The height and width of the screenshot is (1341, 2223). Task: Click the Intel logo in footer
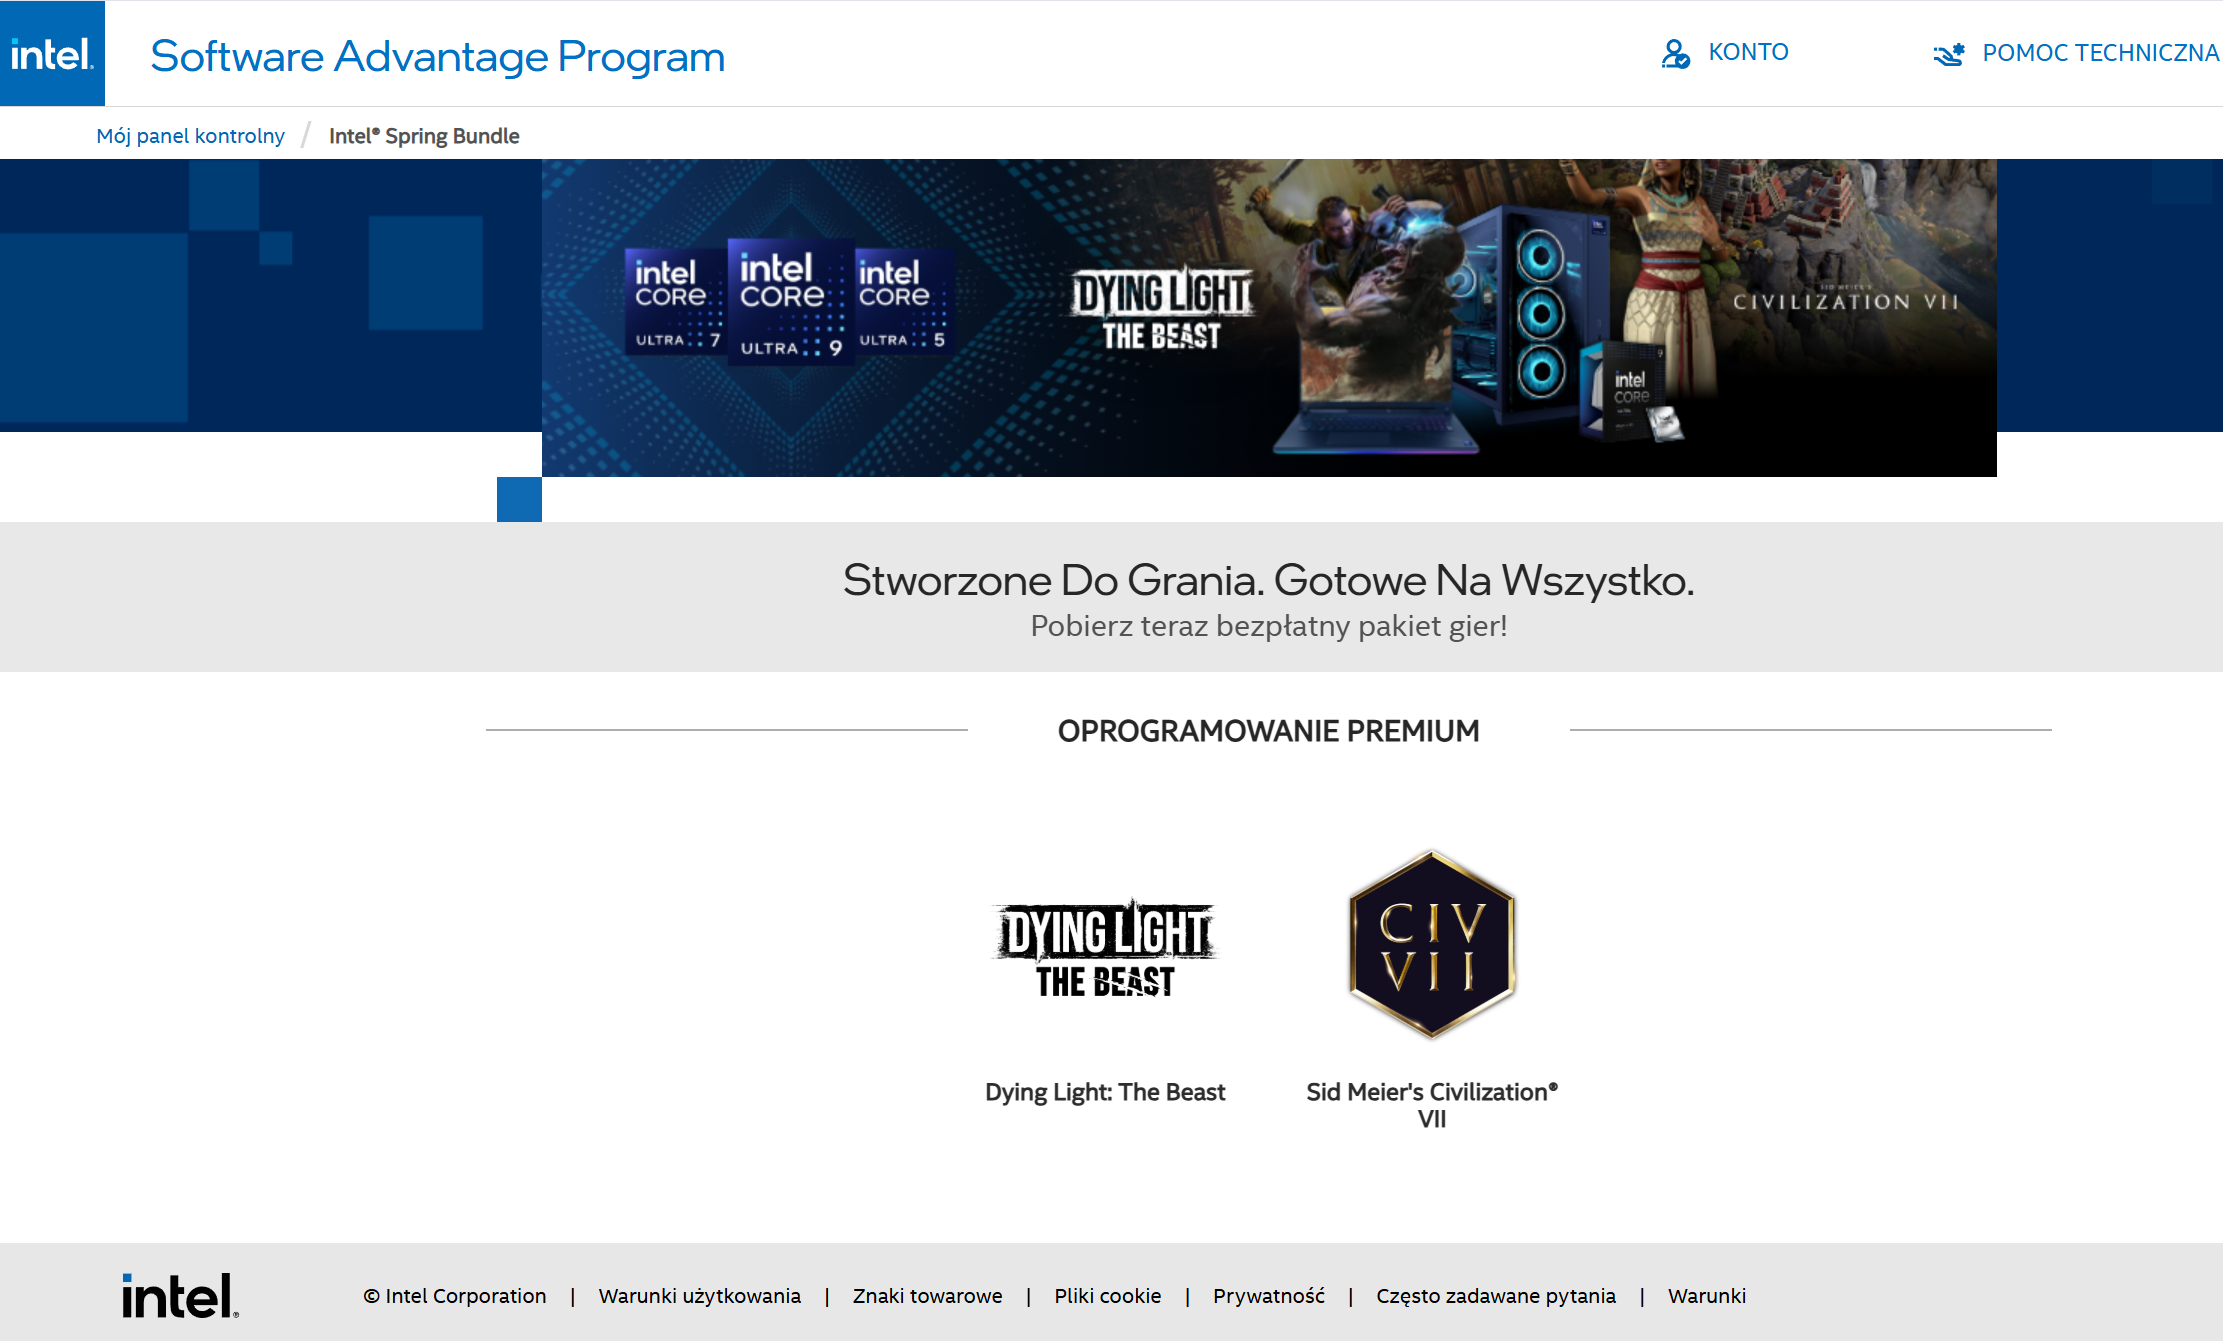(x=180, y=1296)
